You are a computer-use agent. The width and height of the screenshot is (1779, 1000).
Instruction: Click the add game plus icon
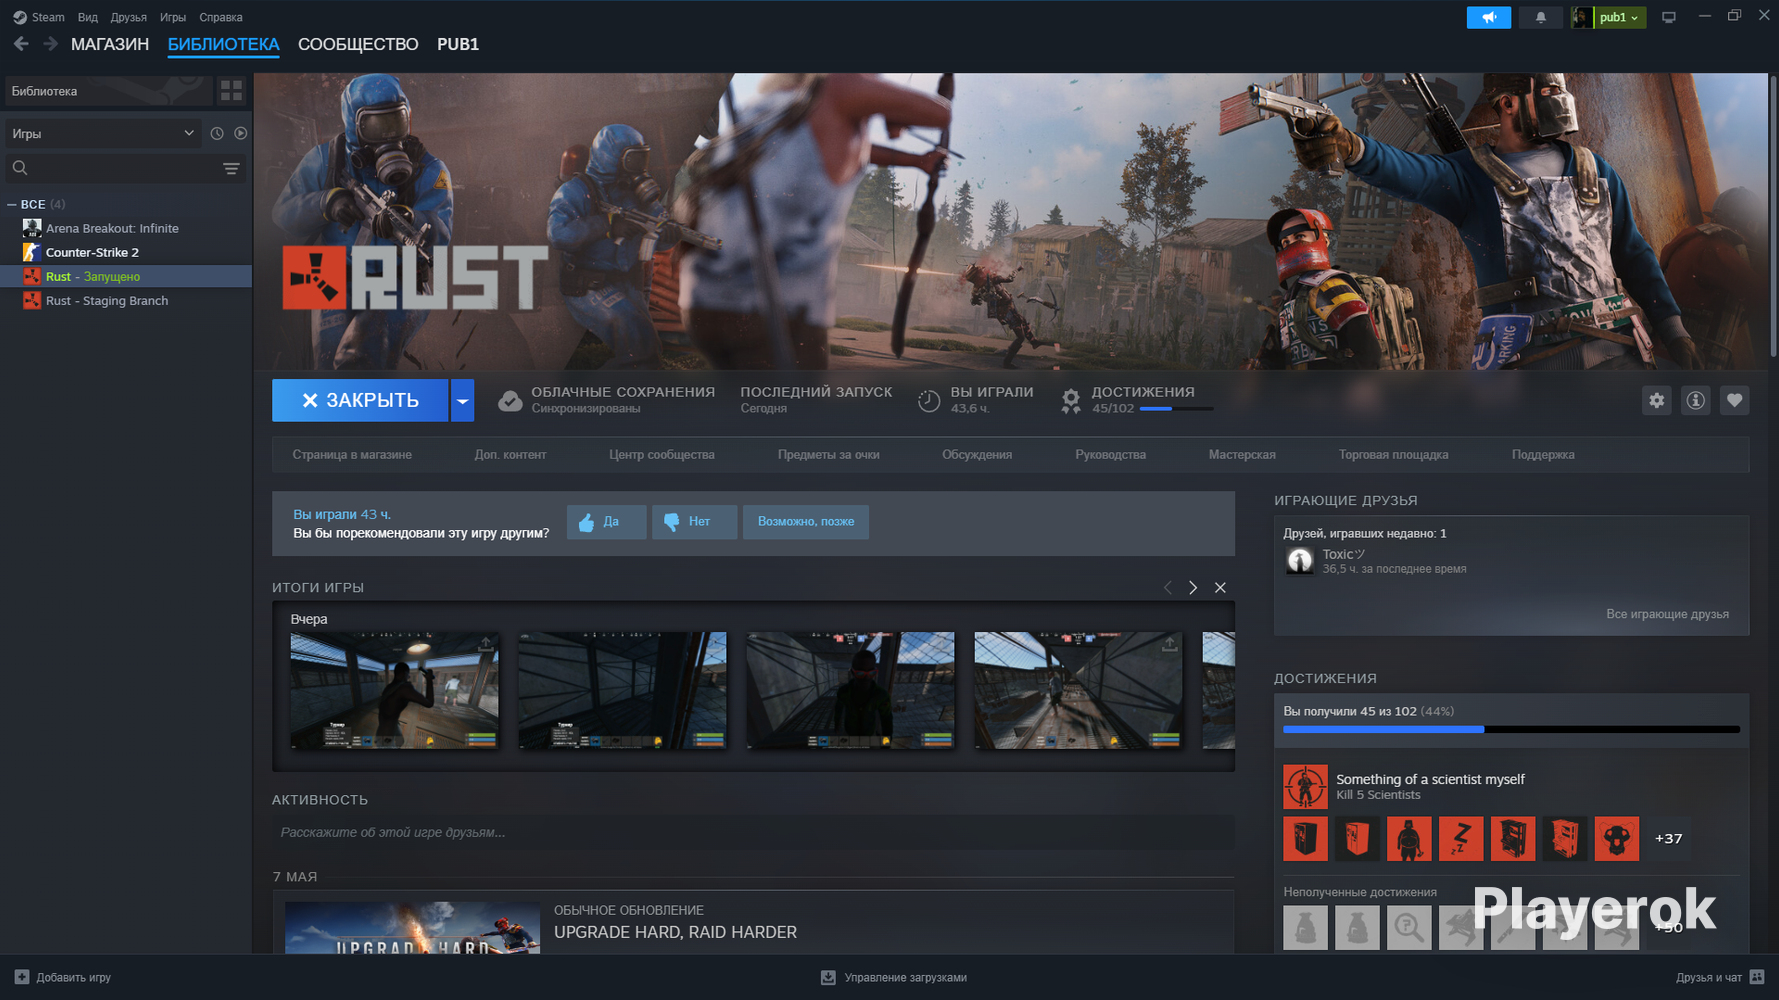point(22,977)
